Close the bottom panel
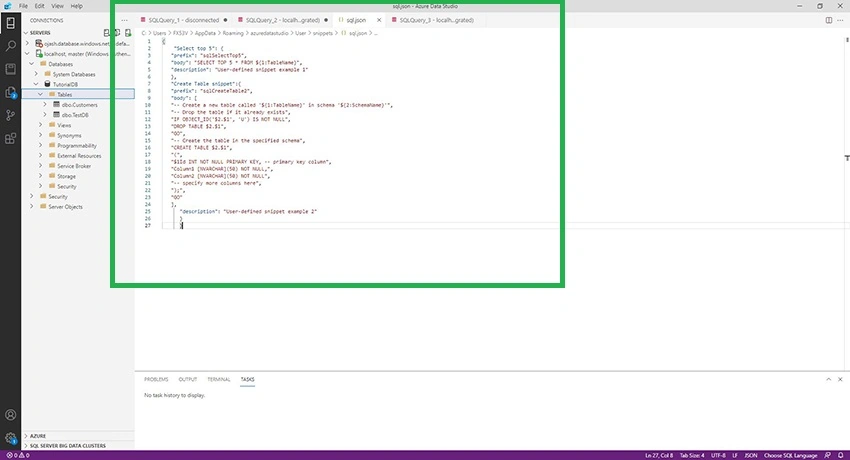This screenshot has width=850, height=460. [840, 379]
